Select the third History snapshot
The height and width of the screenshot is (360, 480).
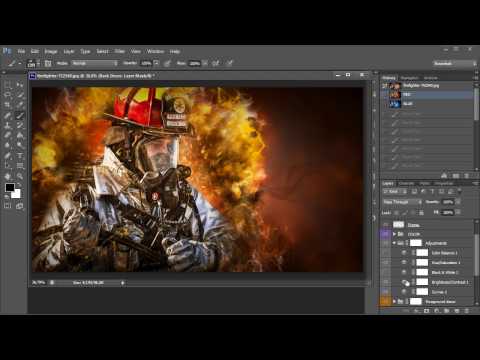428,104
